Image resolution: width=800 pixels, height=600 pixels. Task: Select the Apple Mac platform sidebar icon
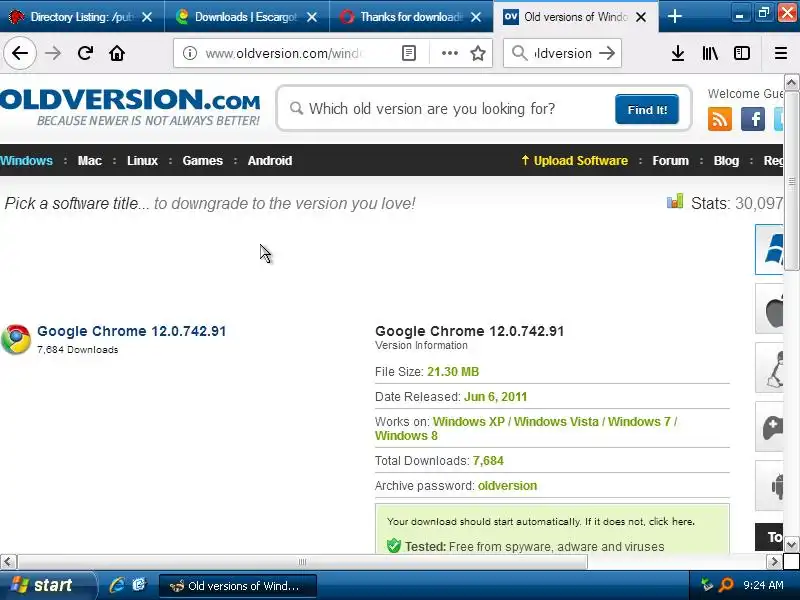pyautogui.click(x=769, y=309)
